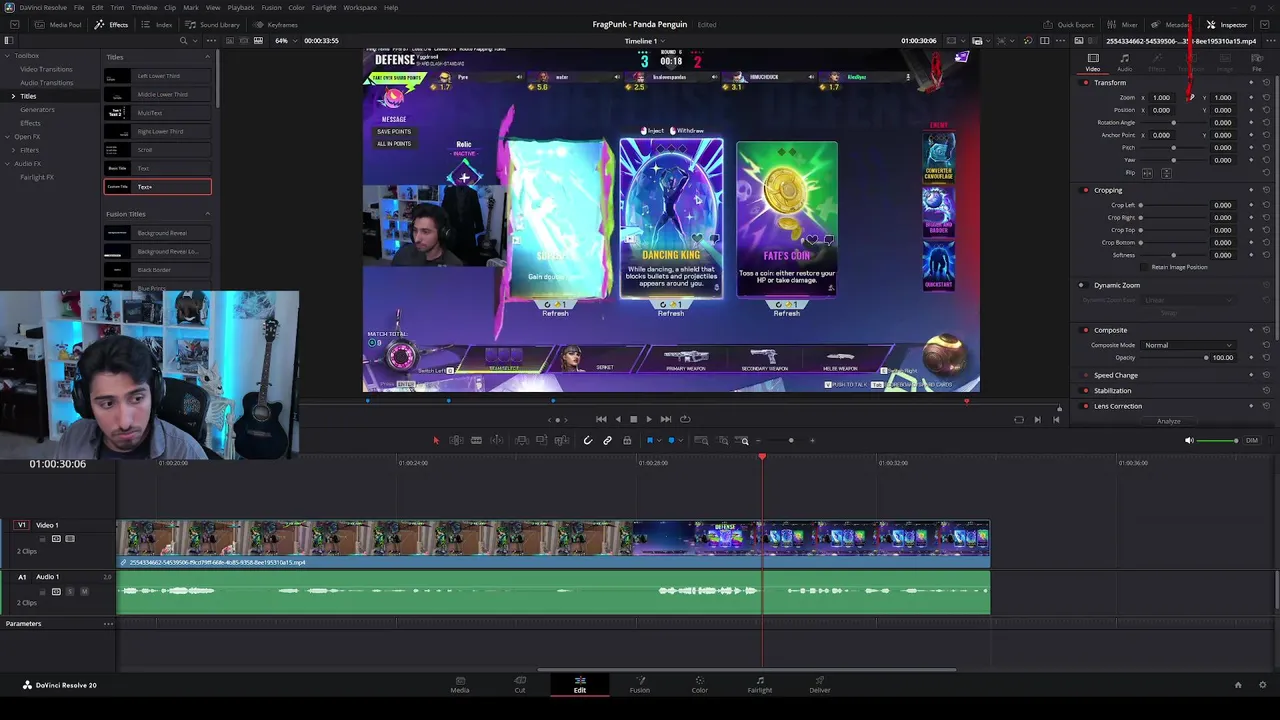Reset the Transform section parameters
Image resolution: width=1280 pixels, height=720 pixels.
[x=1266, y=83]
